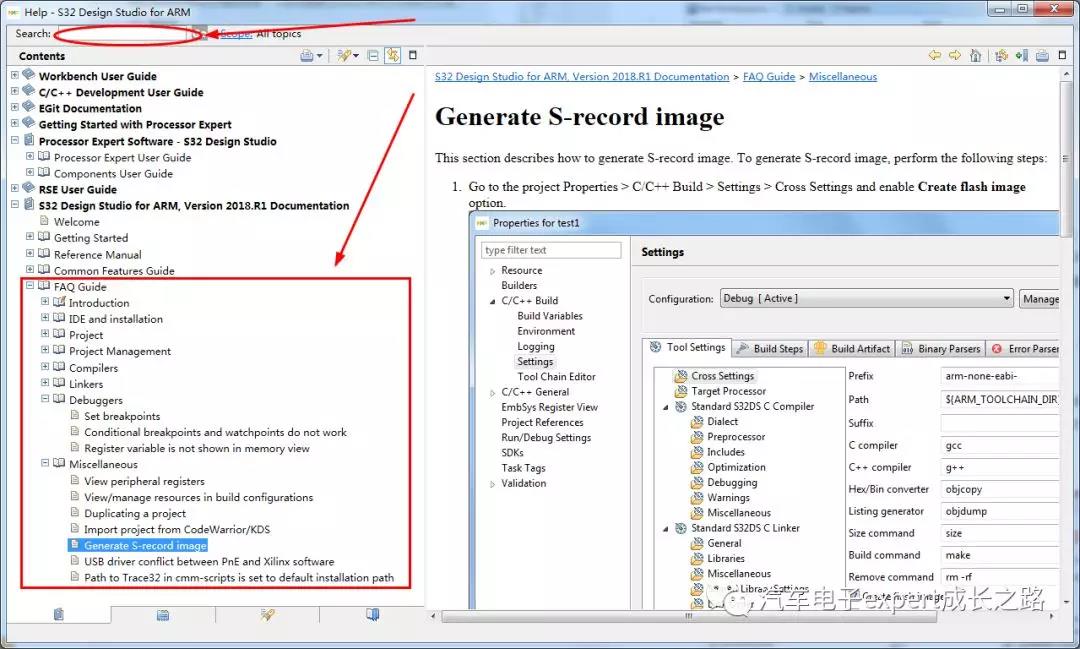Open FAQ Guide breadcrumb link
The image size is (1080, 649).
[769, 77]
